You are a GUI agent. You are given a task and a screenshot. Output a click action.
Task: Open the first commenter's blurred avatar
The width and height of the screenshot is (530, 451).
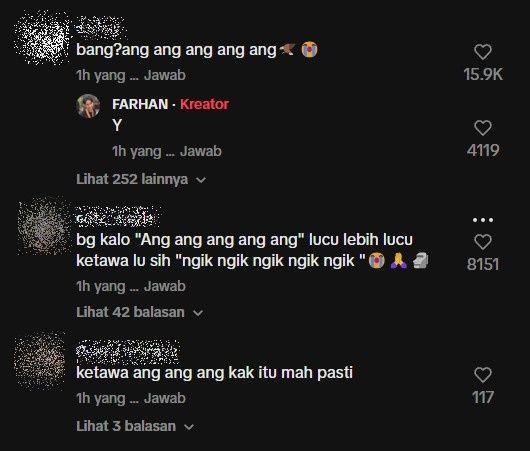point(41,37)
